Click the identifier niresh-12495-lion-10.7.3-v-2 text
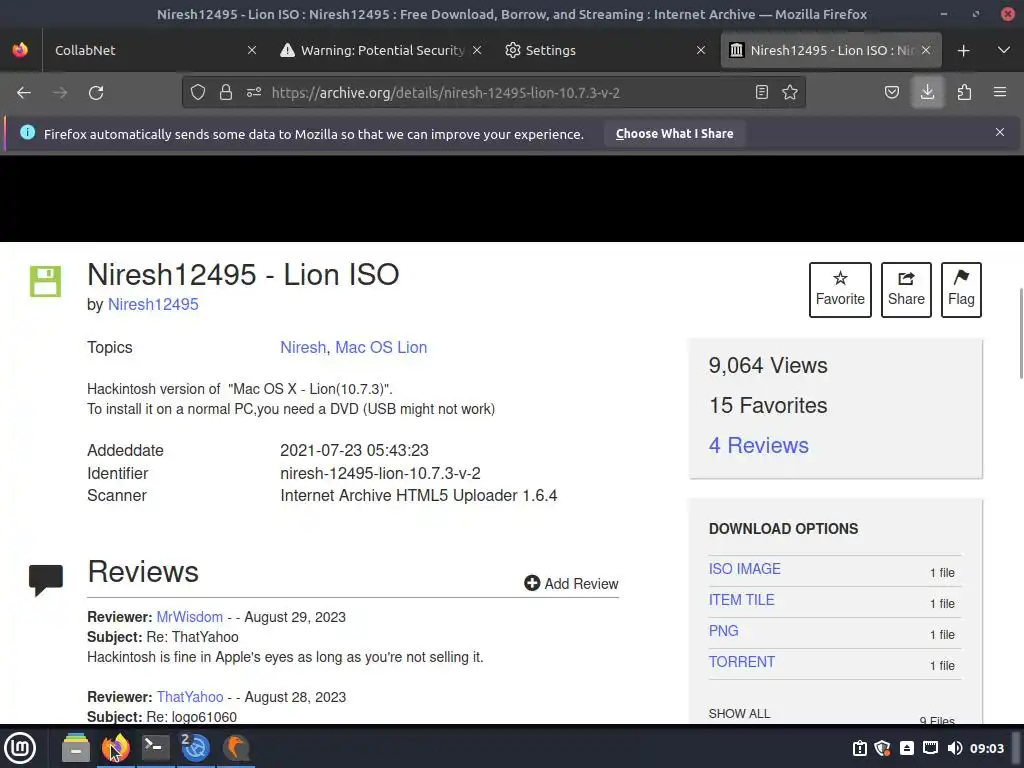1024x768 pixels. (x=380, y=473)
